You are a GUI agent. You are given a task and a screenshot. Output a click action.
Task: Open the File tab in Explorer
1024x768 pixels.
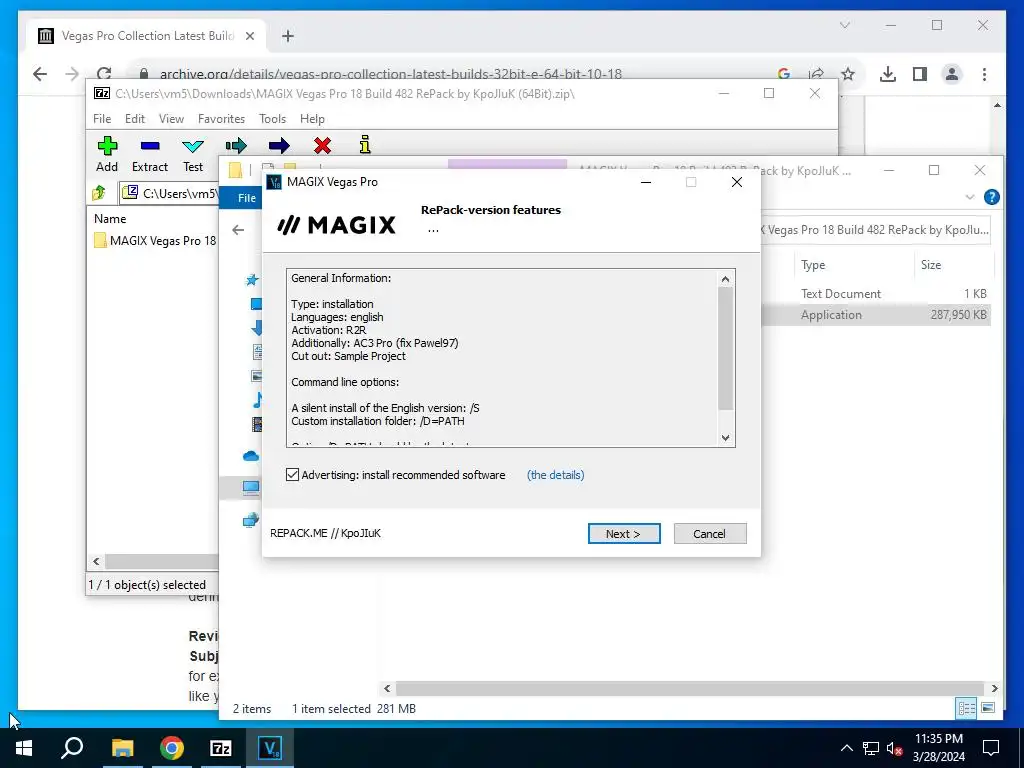[x=247, y=198]
